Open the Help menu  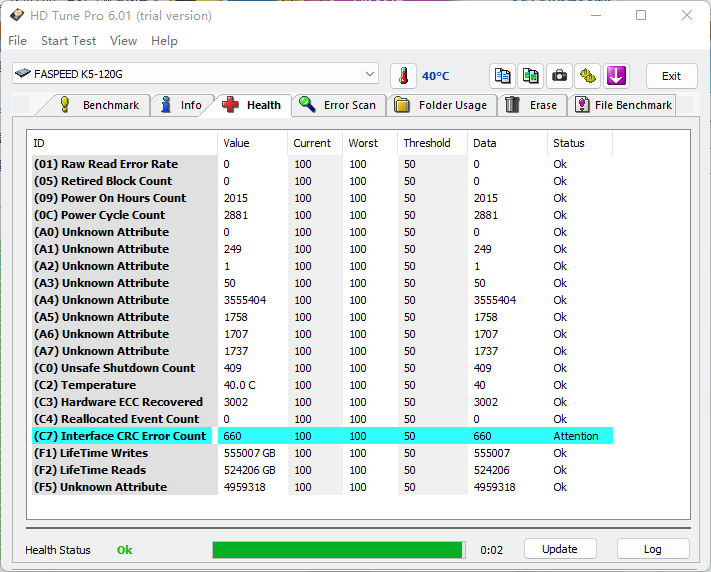click(x=164, y=41)
